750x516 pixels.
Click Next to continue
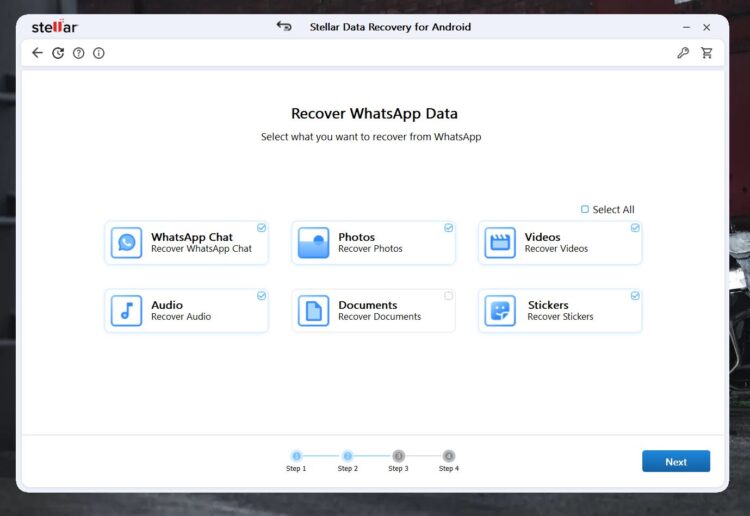(676, 461)
